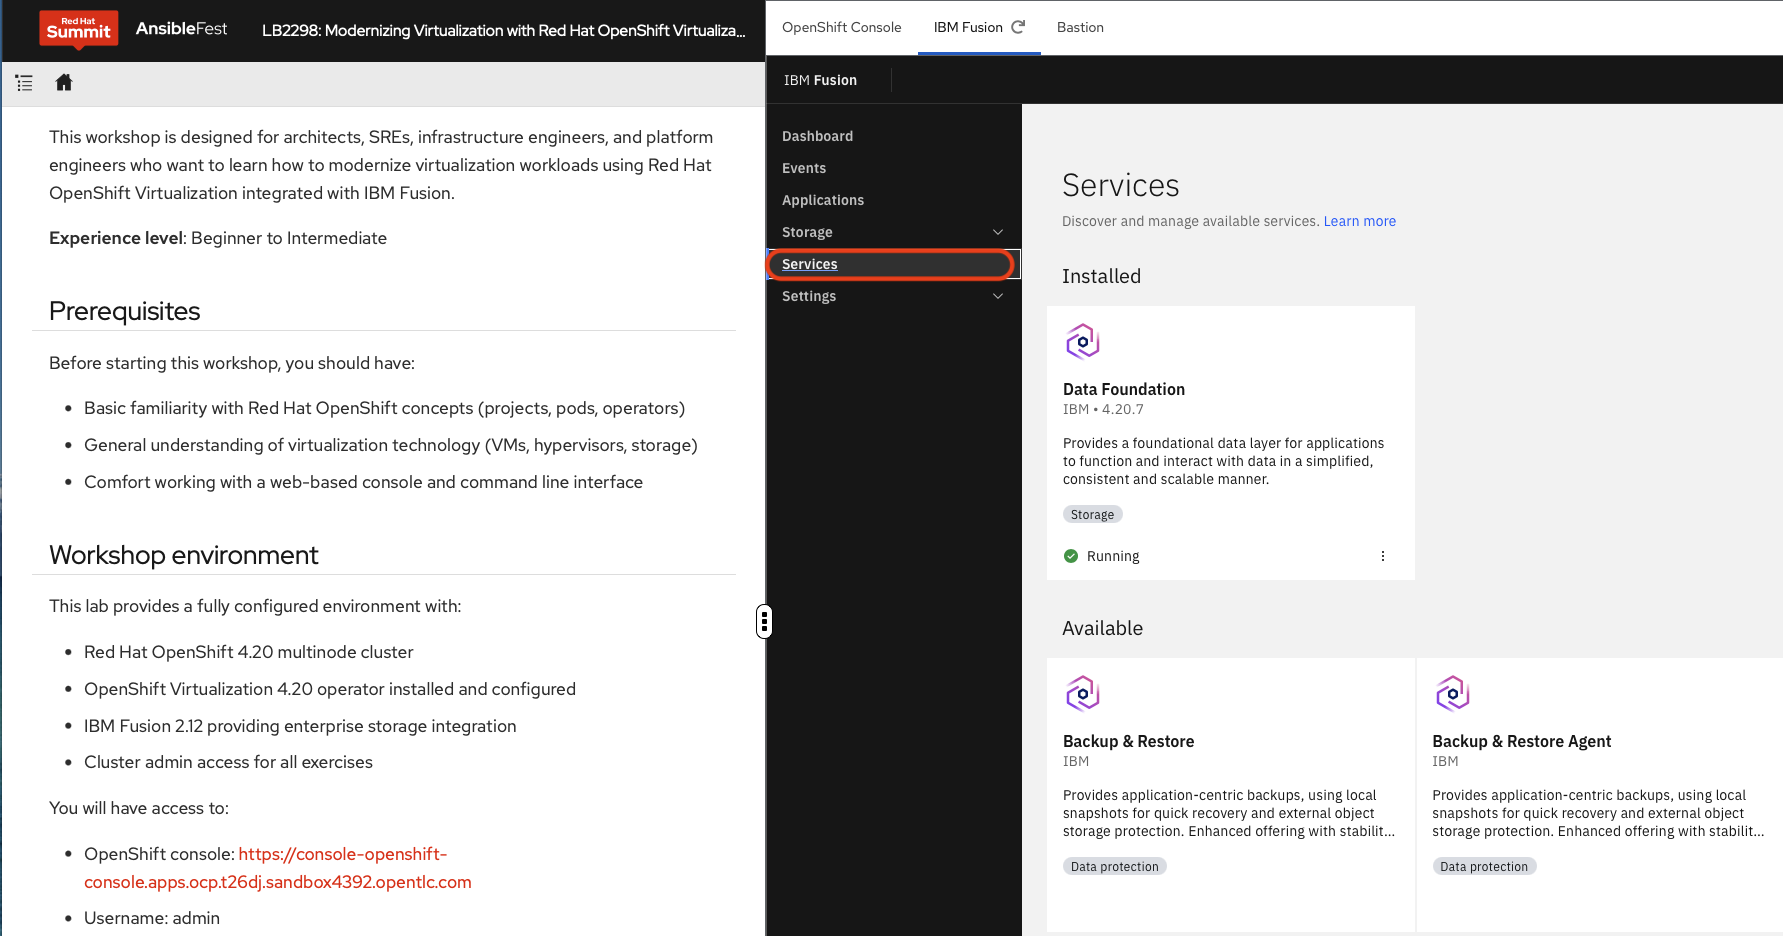Switch to the Bastion tab

coord(1080,27)
